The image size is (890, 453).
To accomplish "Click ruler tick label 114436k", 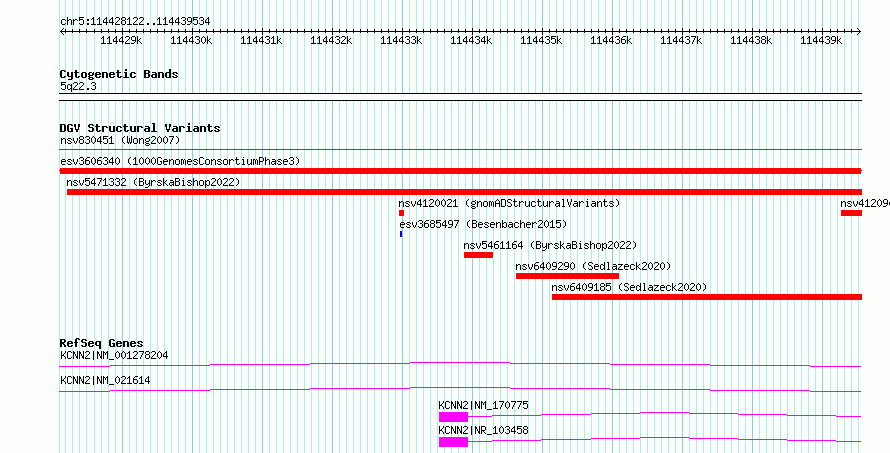I will 611,40.
